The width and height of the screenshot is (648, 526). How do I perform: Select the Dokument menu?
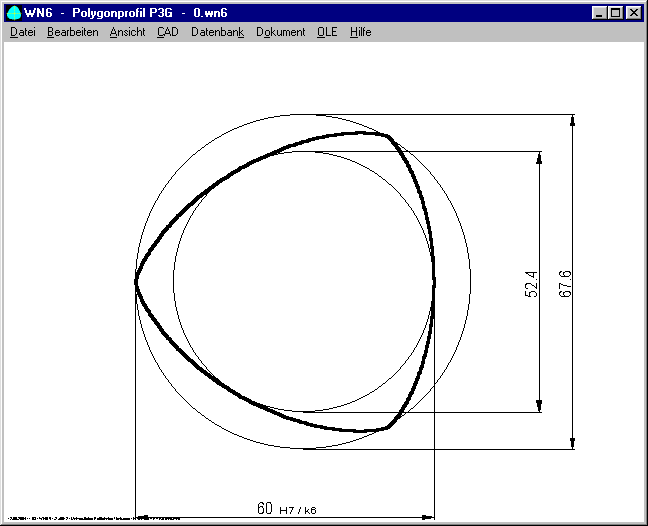tap(280, 32)
